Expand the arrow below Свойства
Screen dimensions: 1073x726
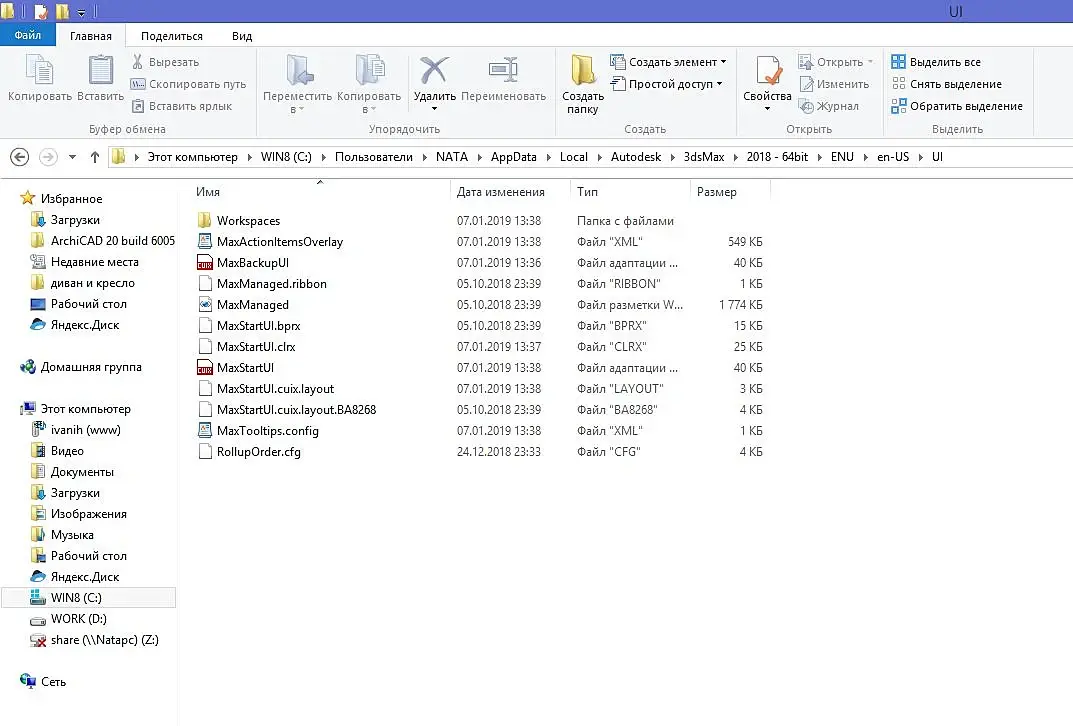tap(767, 109)
